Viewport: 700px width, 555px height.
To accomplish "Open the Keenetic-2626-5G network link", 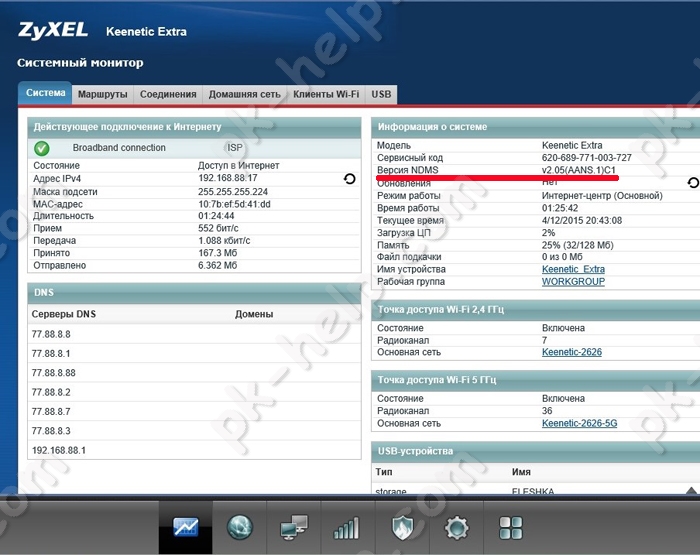I will [579, 423].
